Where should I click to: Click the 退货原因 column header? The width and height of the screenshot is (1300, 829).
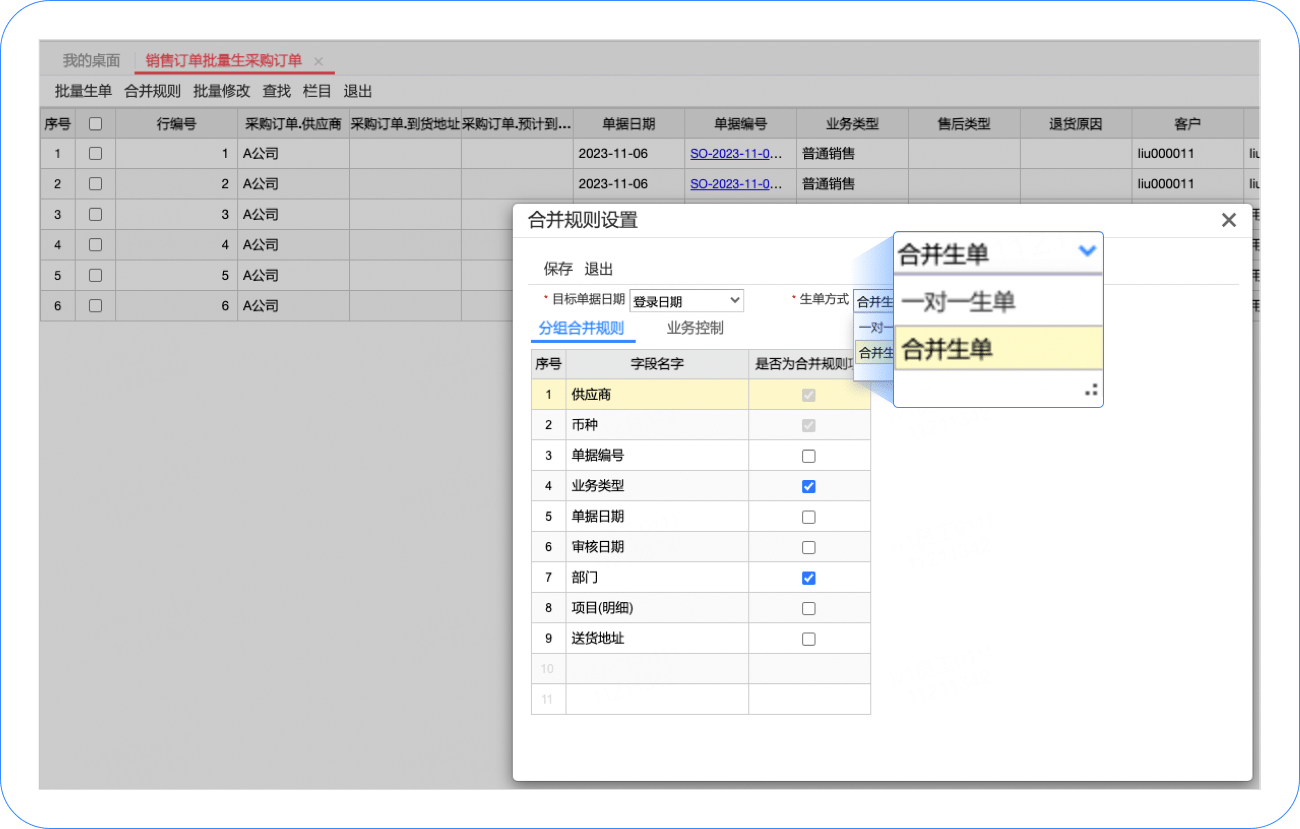(x=1076, y=124)
